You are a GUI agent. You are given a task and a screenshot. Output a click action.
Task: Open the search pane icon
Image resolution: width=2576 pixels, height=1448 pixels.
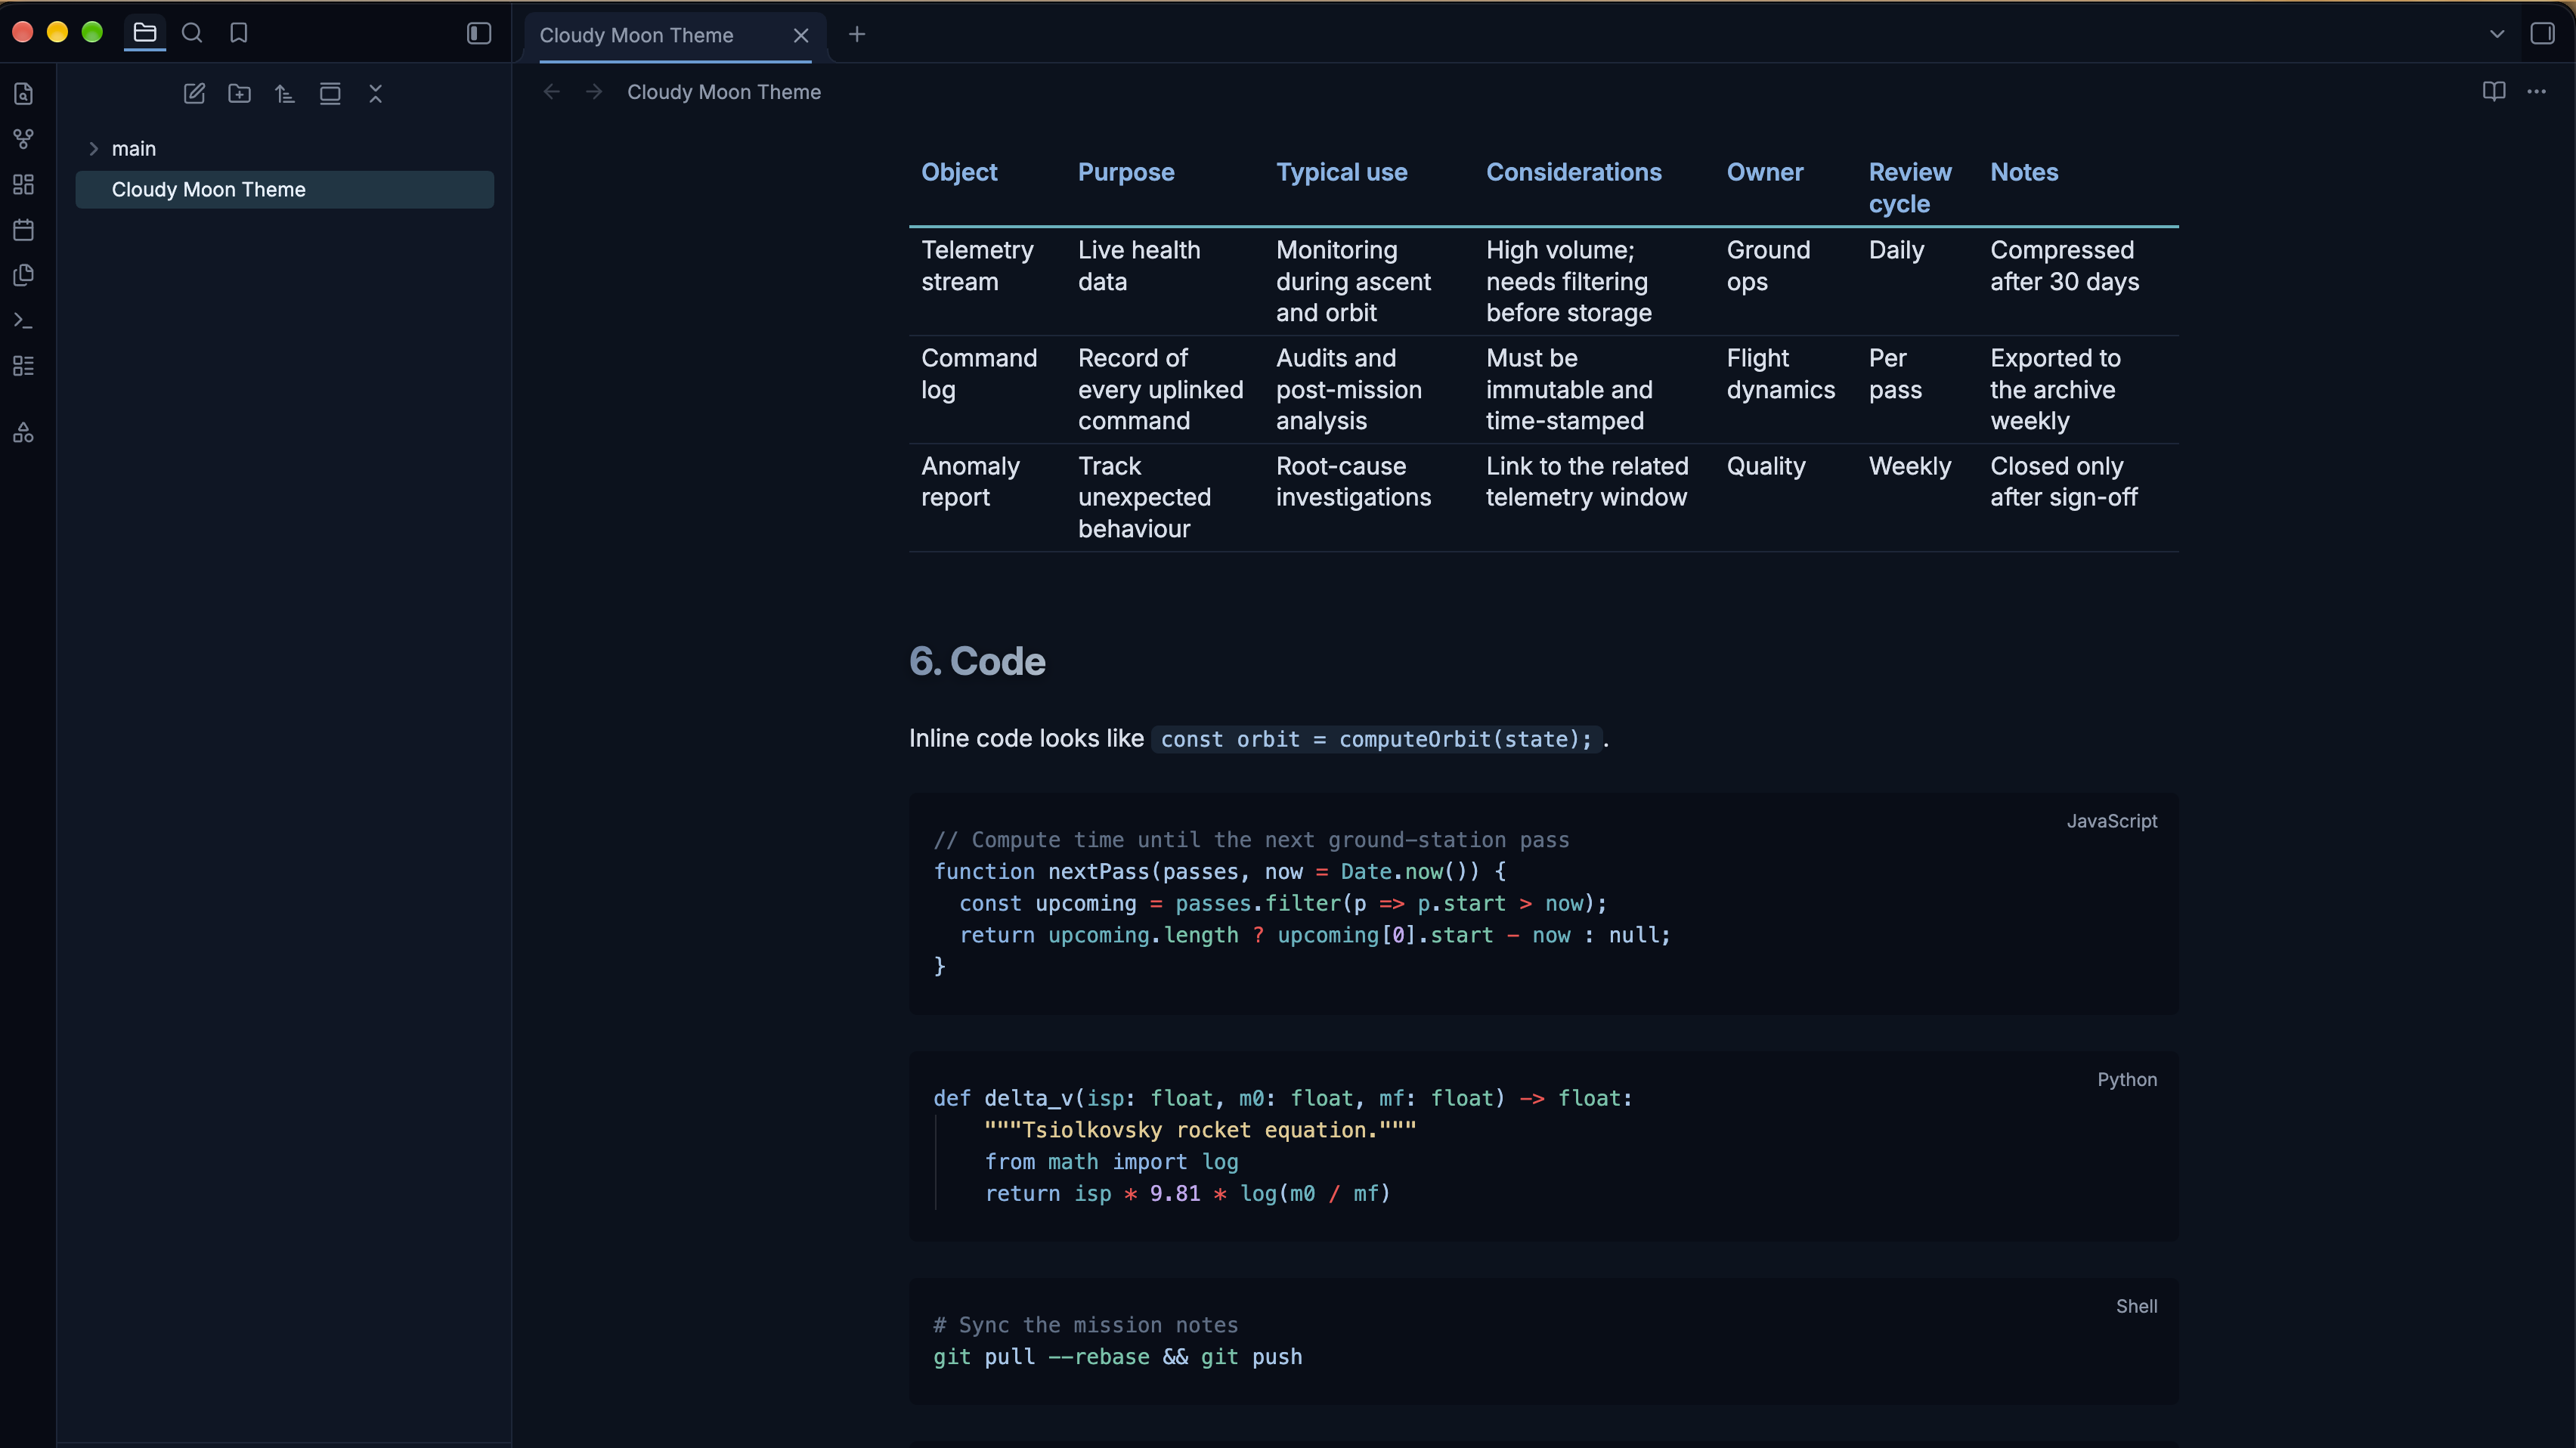coord(192,33)
